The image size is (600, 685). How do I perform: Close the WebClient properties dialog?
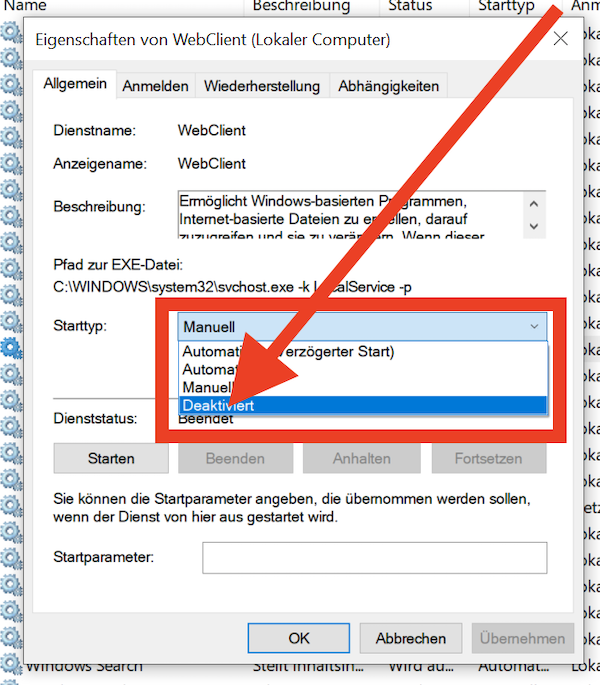[x=560, y=39]
